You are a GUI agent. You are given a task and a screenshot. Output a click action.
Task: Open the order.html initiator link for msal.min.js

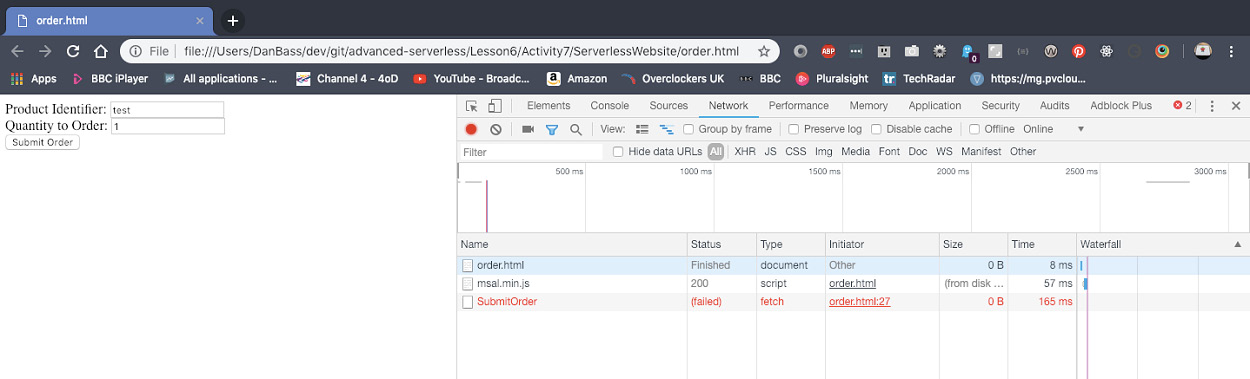click(852, 283)
